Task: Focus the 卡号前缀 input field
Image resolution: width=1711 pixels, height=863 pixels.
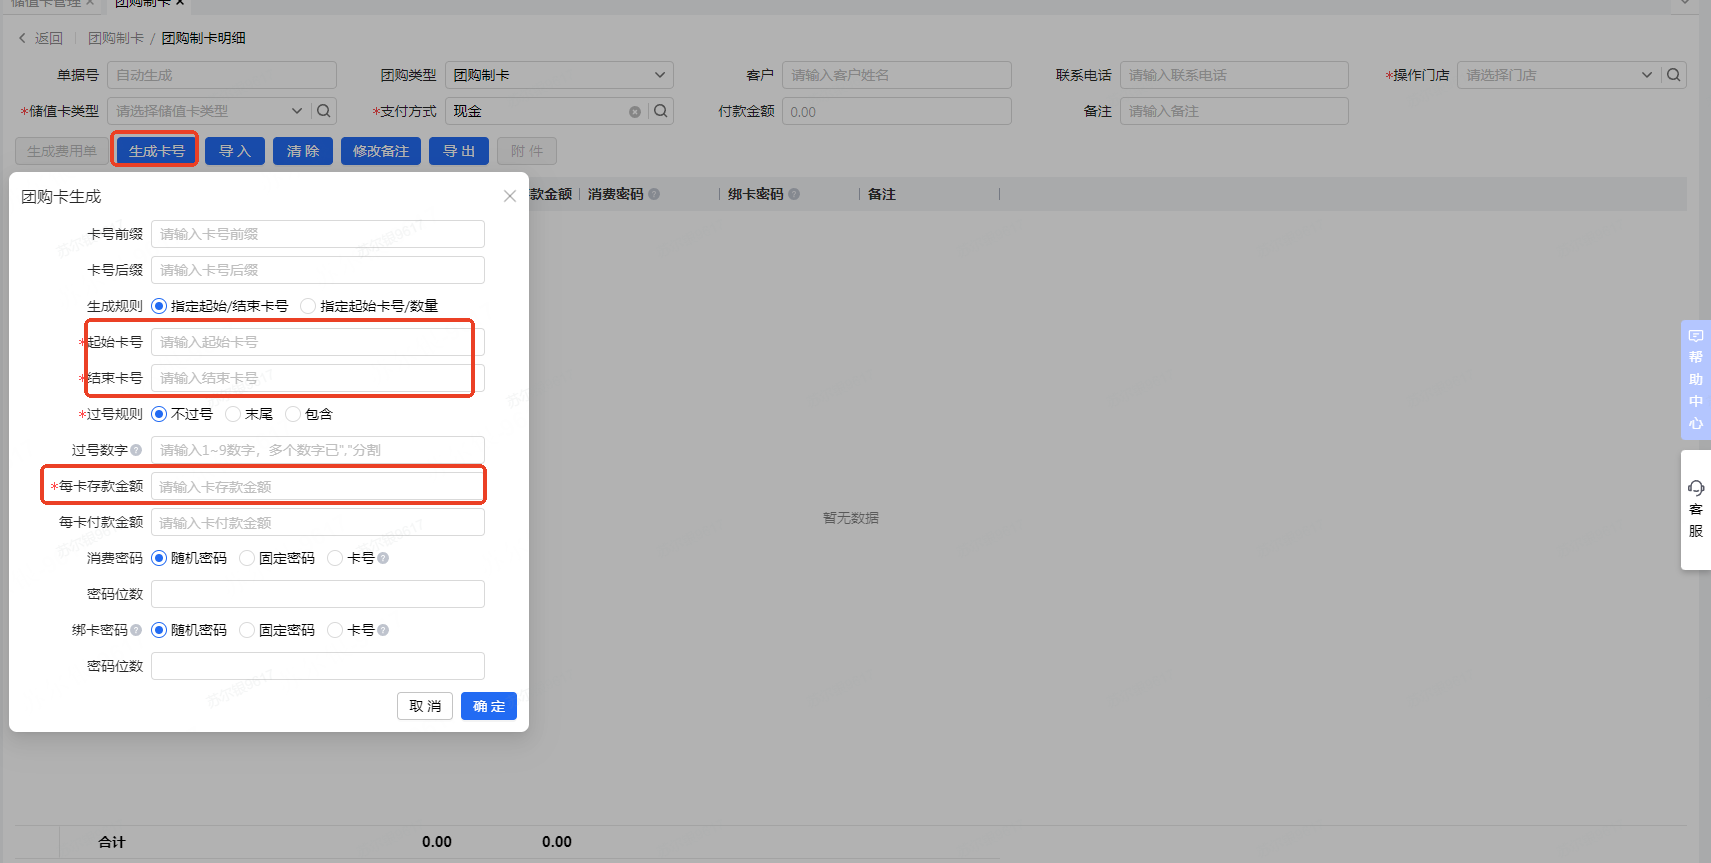Action: [318, 234]
